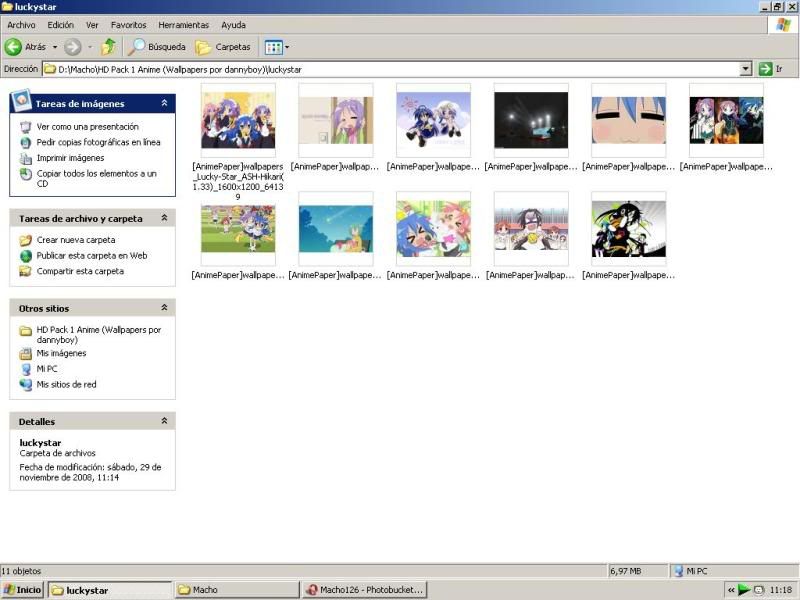
Task: Click the publish to Web globe icon
Action: [26, 256]
